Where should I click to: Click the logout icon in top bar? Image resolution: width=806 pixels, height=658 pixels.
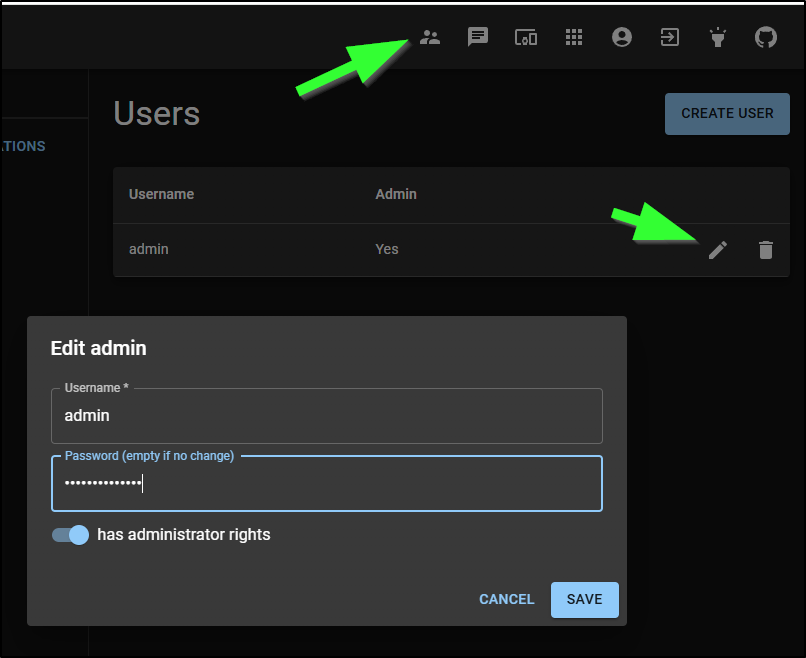point(669,38)
